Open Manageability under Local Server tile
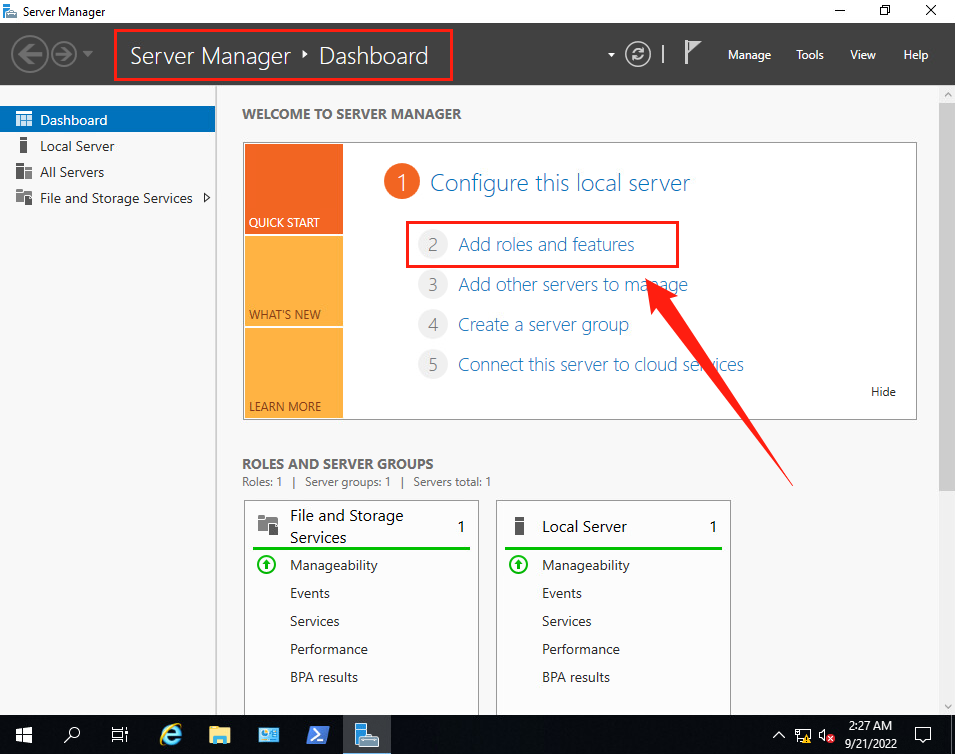 click(x=585, y=565)
